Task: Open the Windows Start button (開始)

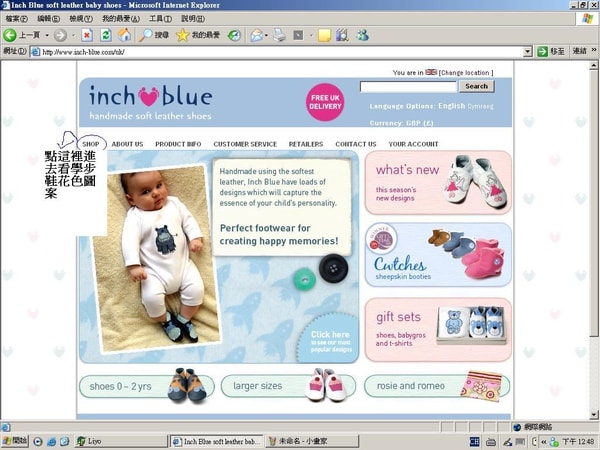Action: coord(15,441)
